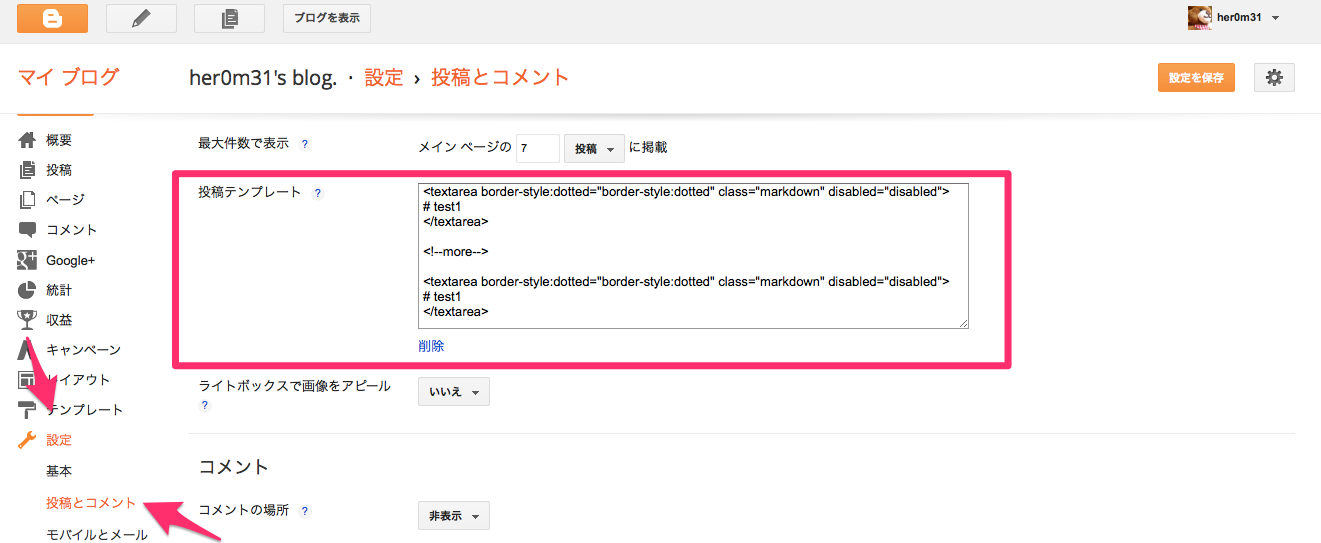Open the gear options menu
The width and height of the screenshot is (1321, 543).
(x=1274, y=78)
